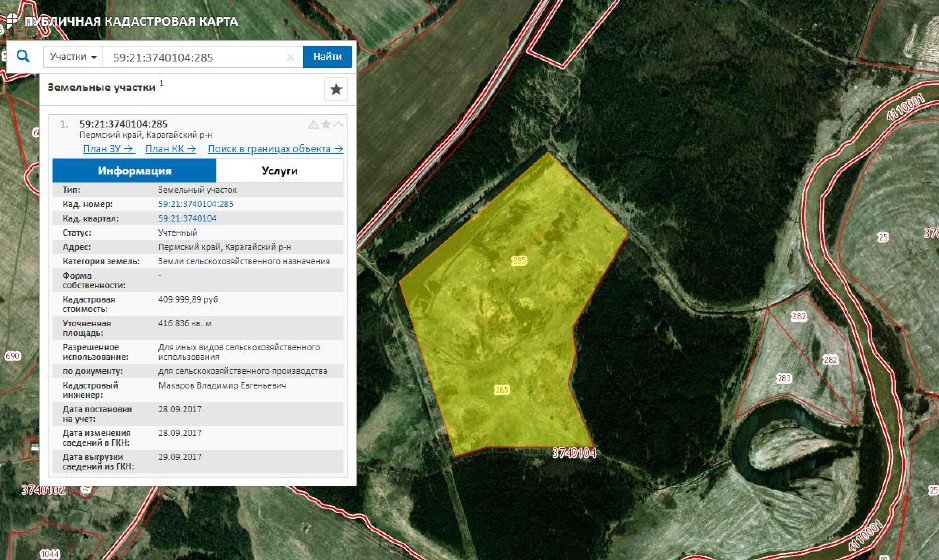Click Поиск в границах объекта link
939x560 pixels.
click(x=275, y=149)
